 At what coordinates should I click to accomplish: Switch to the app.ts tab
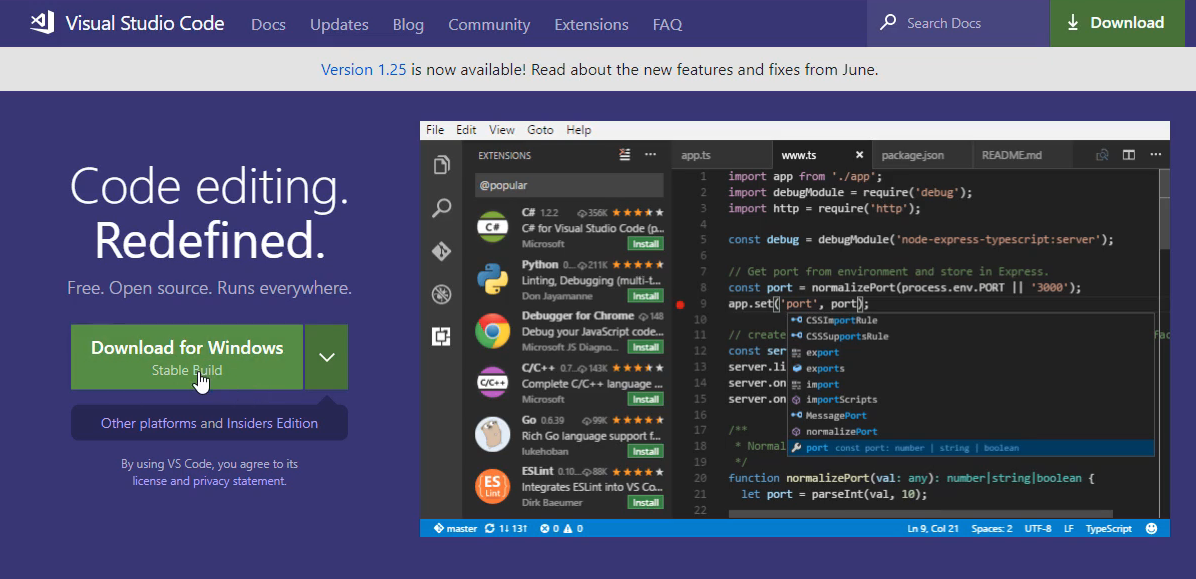pyautogui.click(x=722, y=155)
